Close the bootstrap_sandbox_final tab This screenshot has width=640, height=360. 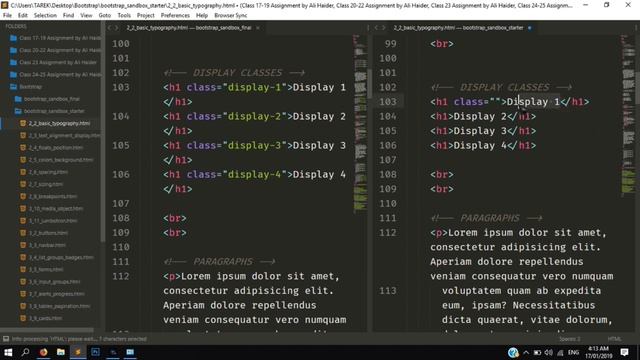coord(258,28)
